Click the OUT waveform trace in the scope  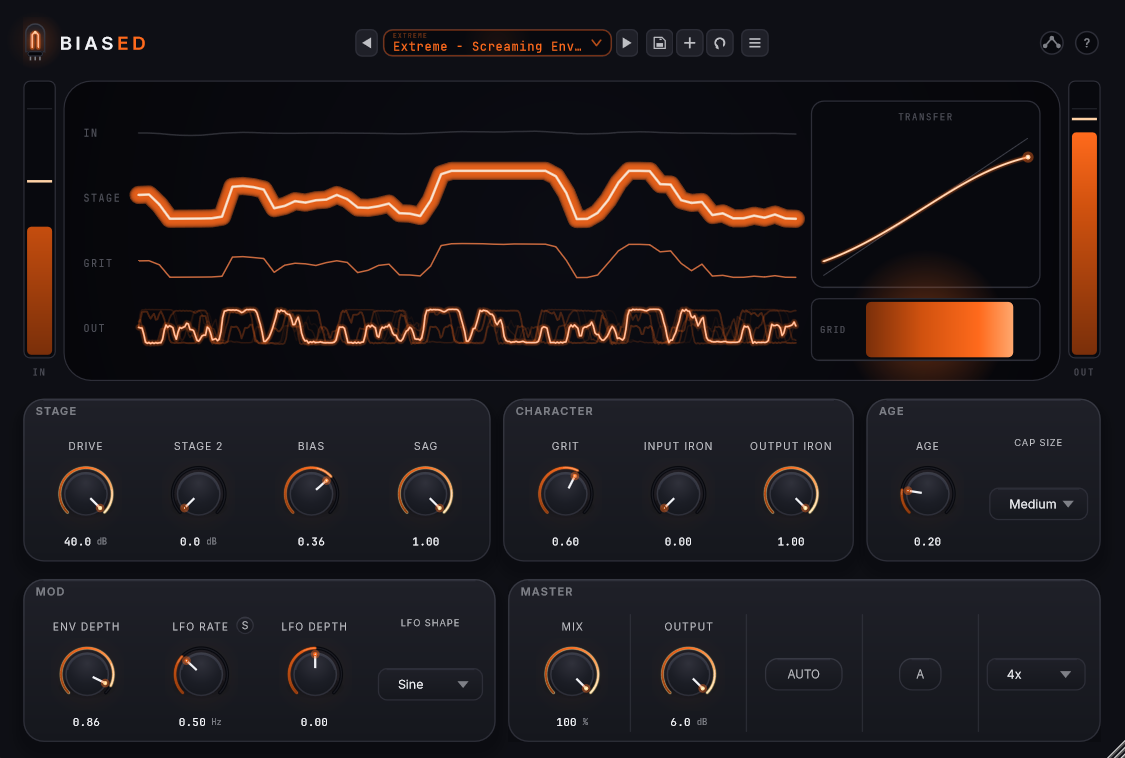point(467,328)
